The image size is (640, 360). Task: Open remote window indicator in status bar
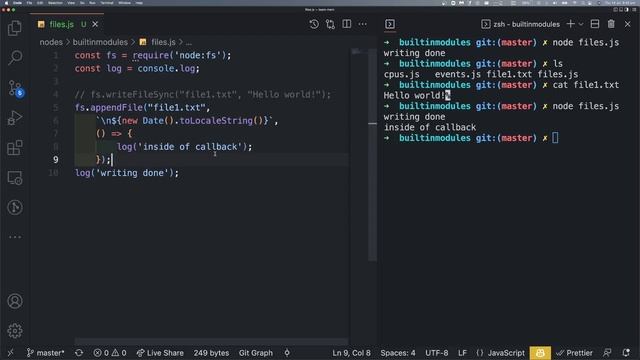click(x=11, y=353)
